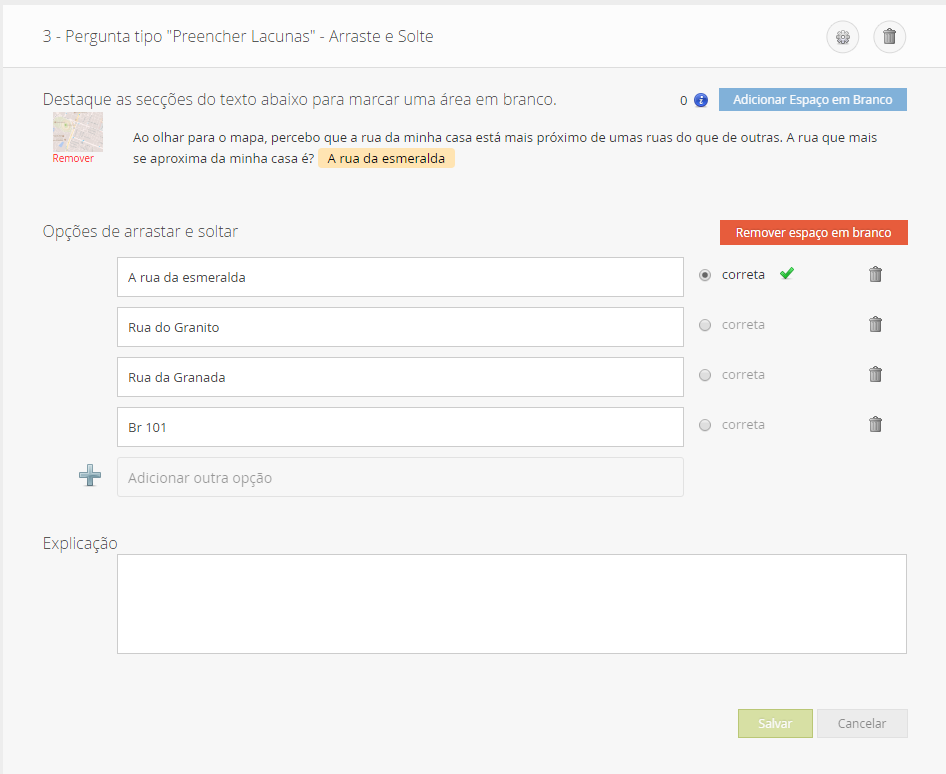
Task: Remove the "Rua da Granada" option
Action: tap(875, 374)
